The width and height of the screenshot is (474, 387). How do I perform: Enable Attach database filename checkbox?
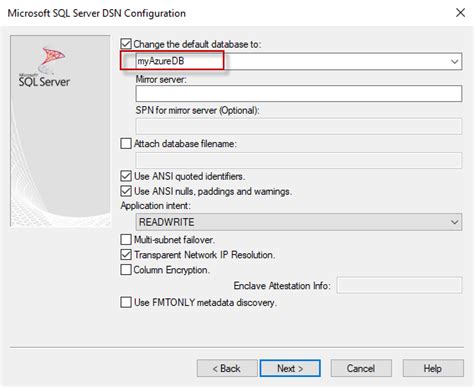pos(126,144)
